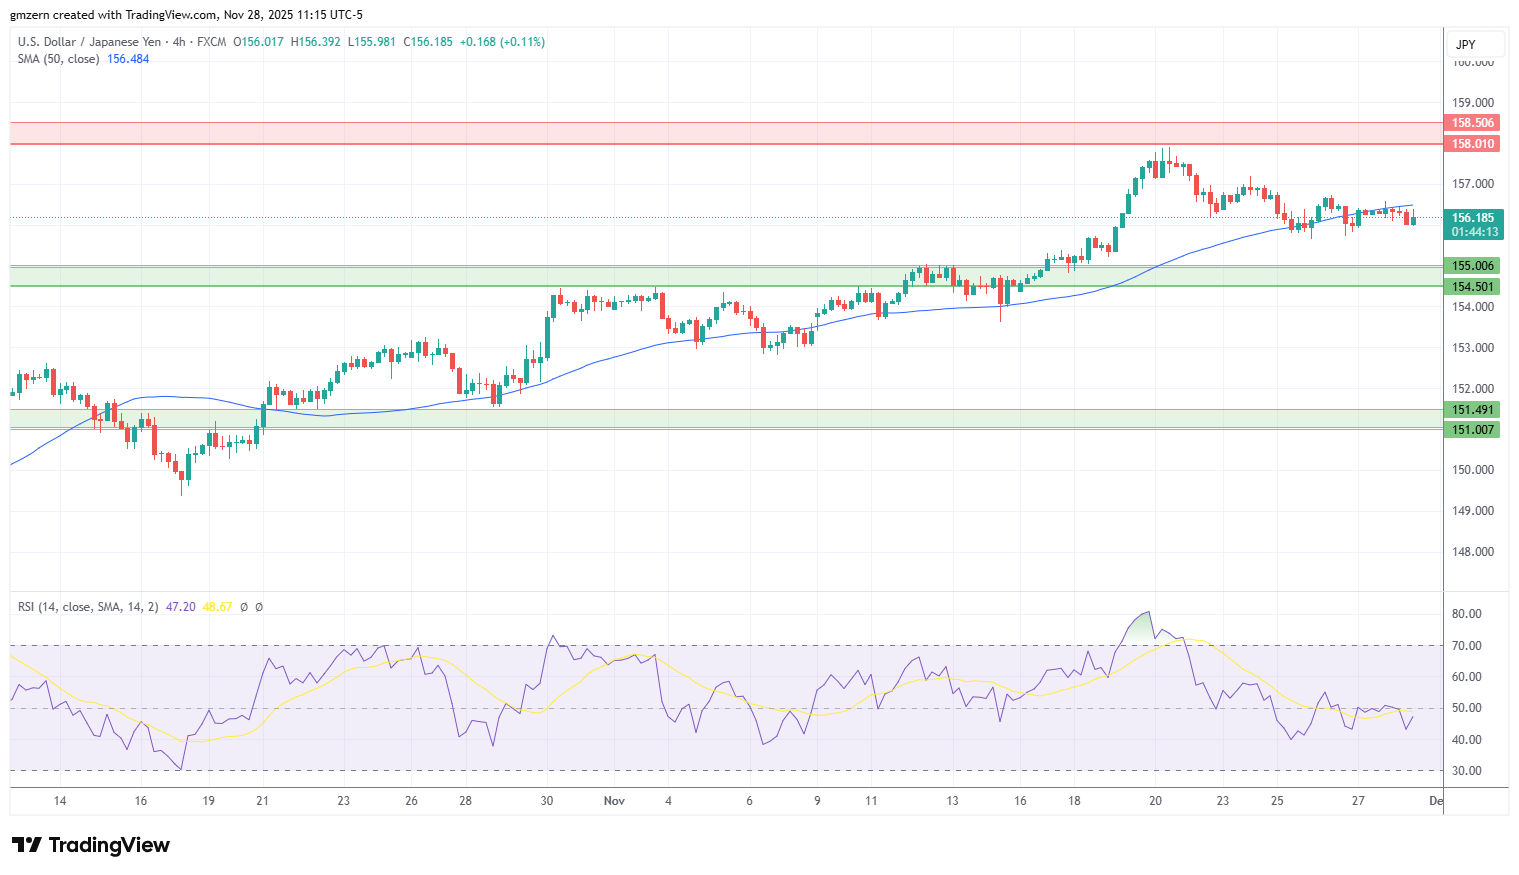Click the 155.006 support price label
This screenshot has height=875, width=1519.
tap(1473, 266)
